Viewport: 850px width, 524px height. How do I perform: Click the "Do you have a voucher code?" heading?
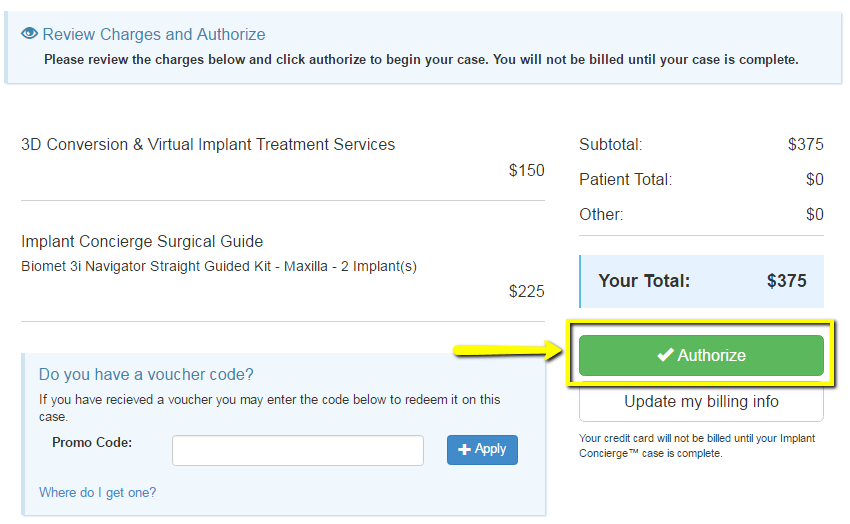click(146, 374)
